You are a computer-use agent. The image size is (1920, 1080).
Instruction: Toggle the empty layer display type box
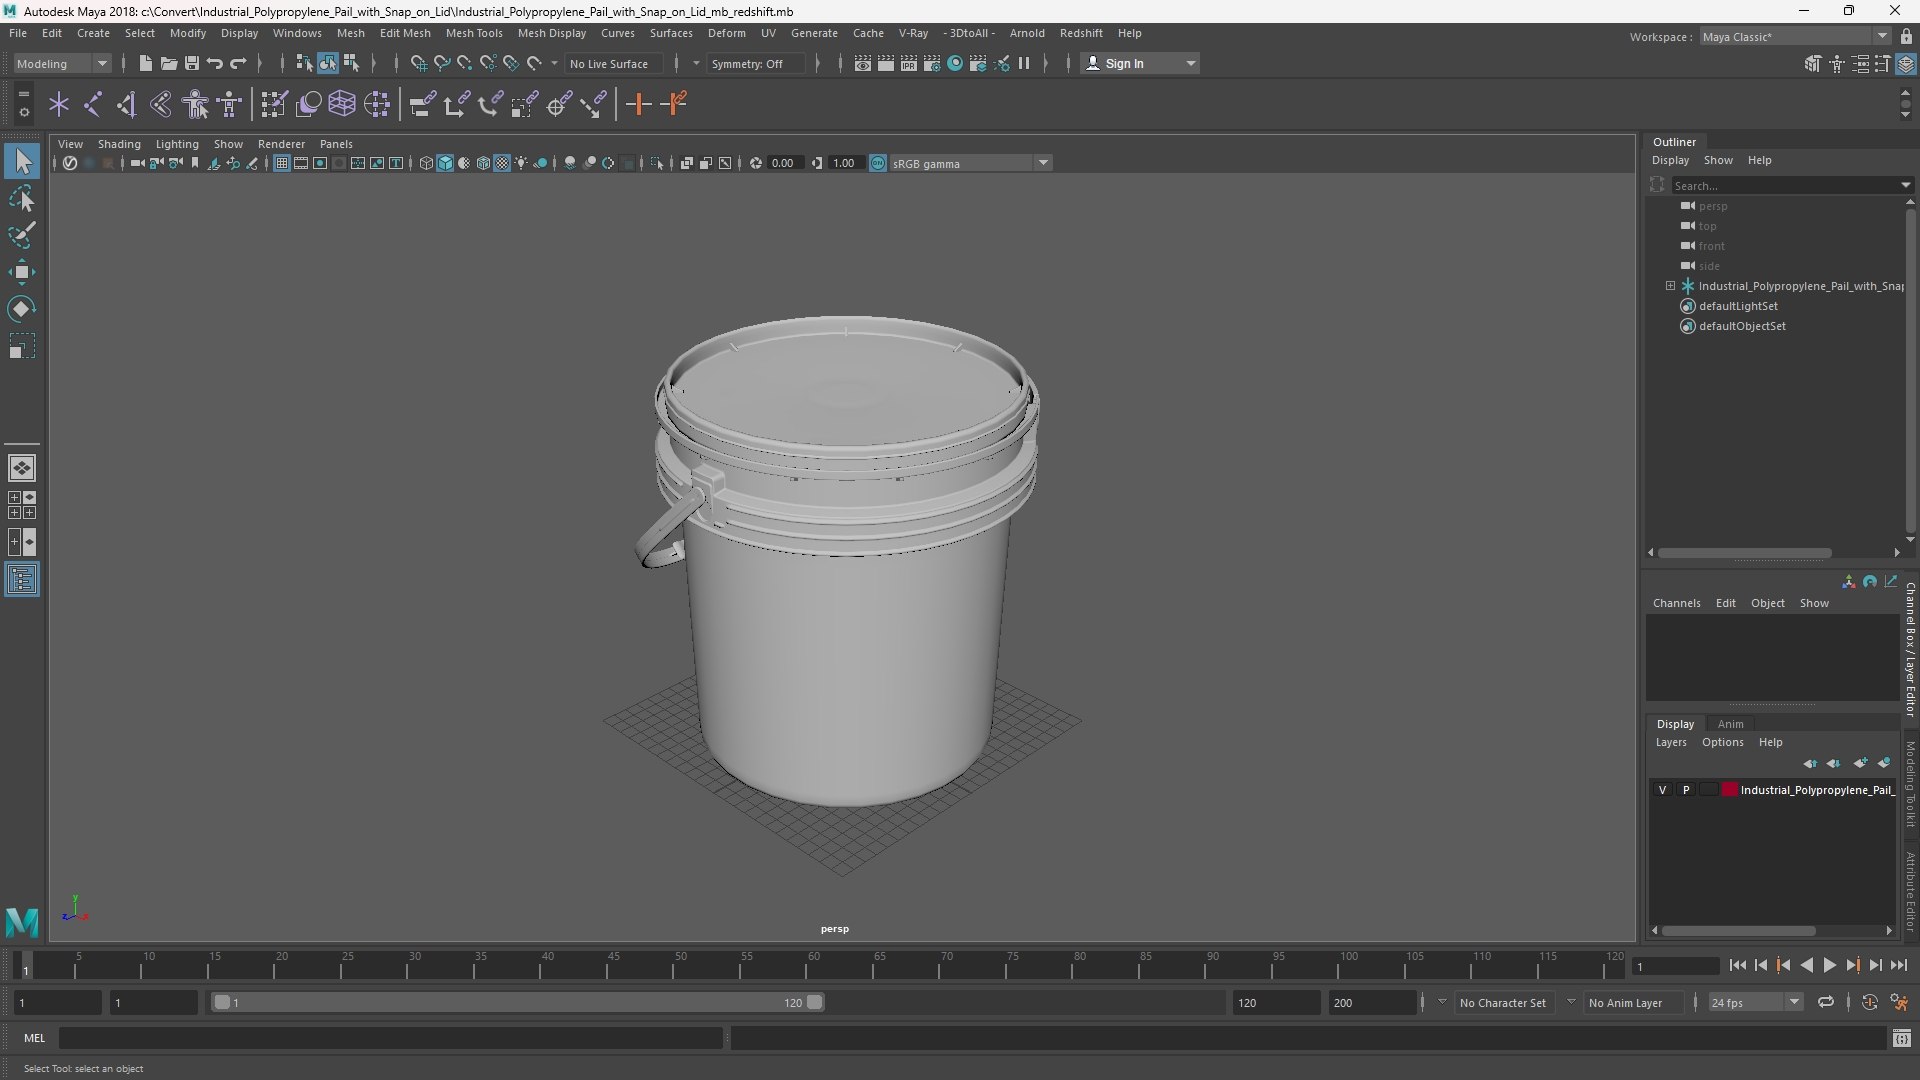tap(1709, 790)
